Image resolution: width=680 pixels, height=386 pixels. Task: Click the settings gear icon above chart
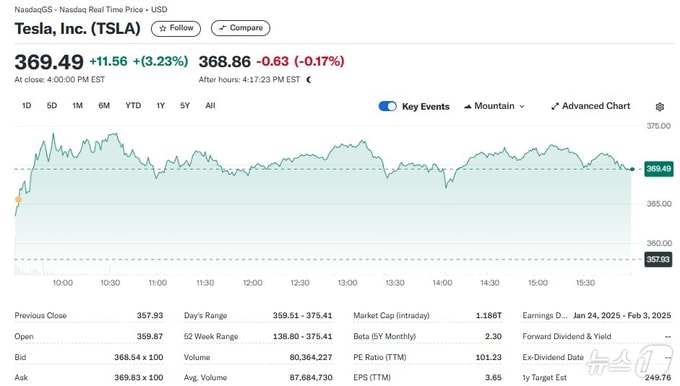[x=660, y=107]
